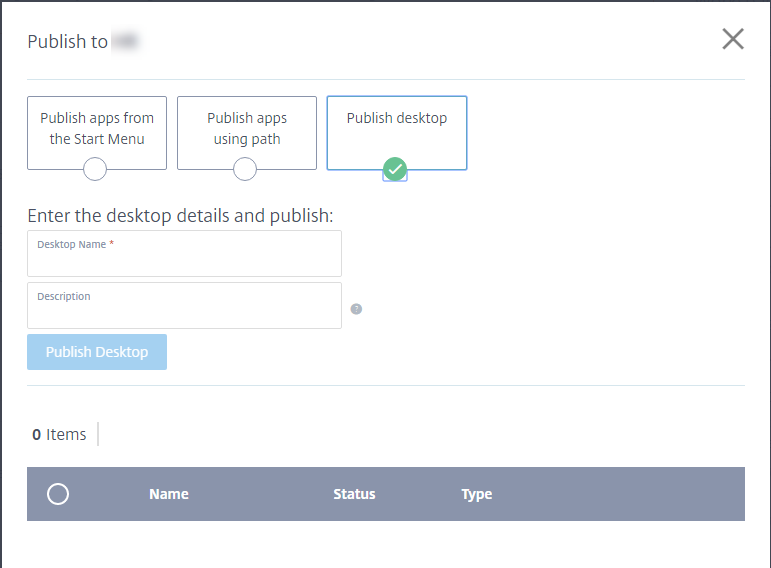
Task: Close the Publish dialog with X
Action: pyautogui.click(x=733, y=39)
